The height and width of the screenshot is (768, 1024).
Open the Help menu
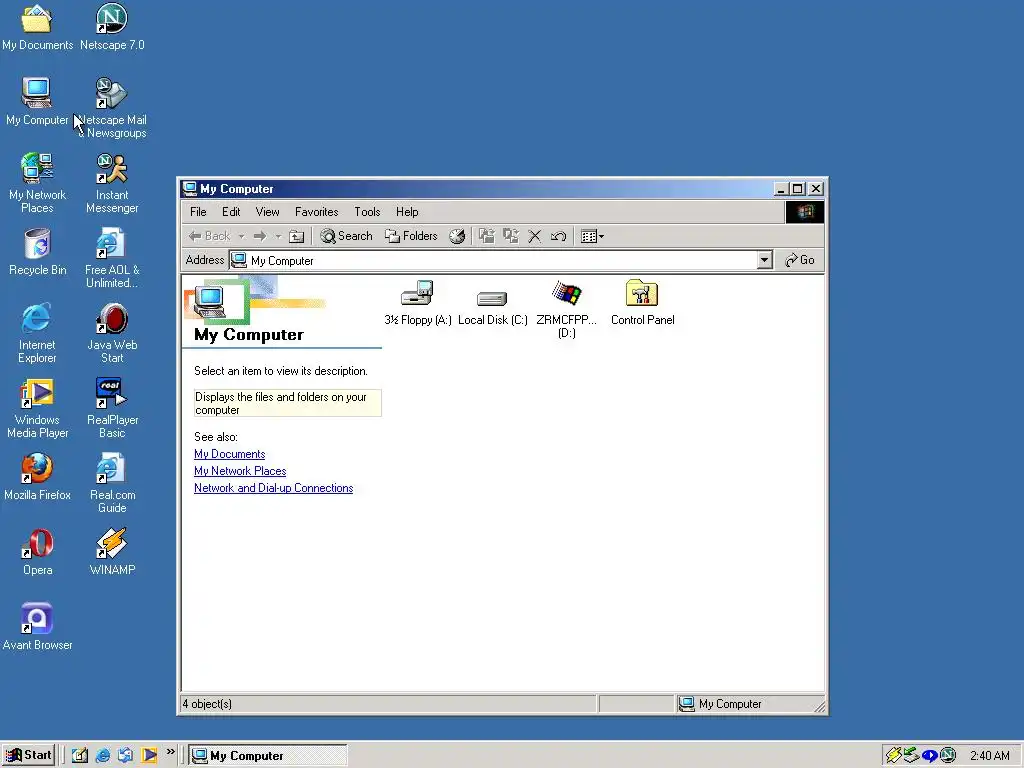[407, 212]
